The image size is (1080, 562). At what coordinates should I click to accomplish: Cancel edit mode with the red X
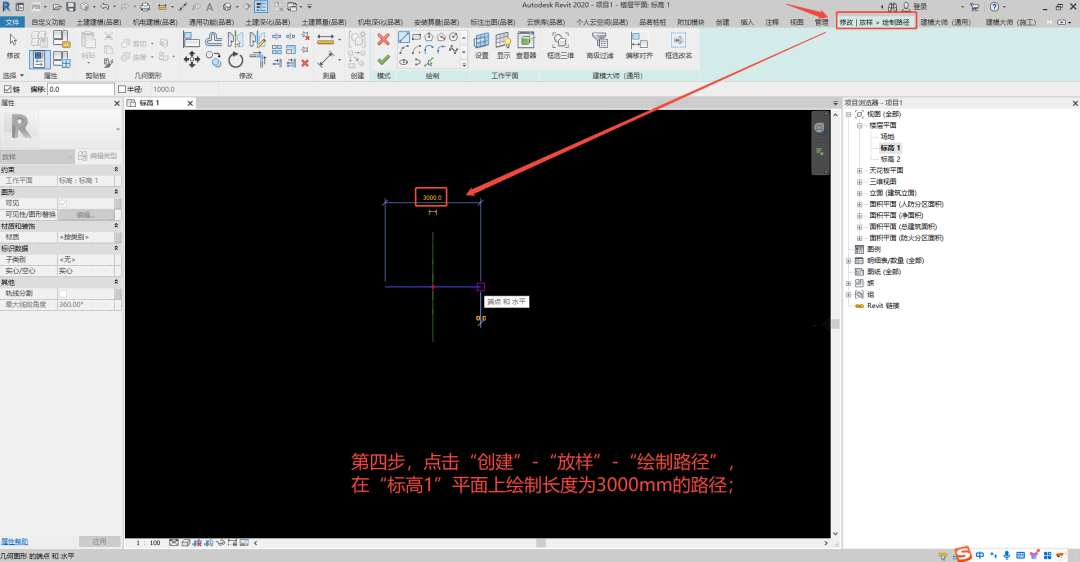384,39
